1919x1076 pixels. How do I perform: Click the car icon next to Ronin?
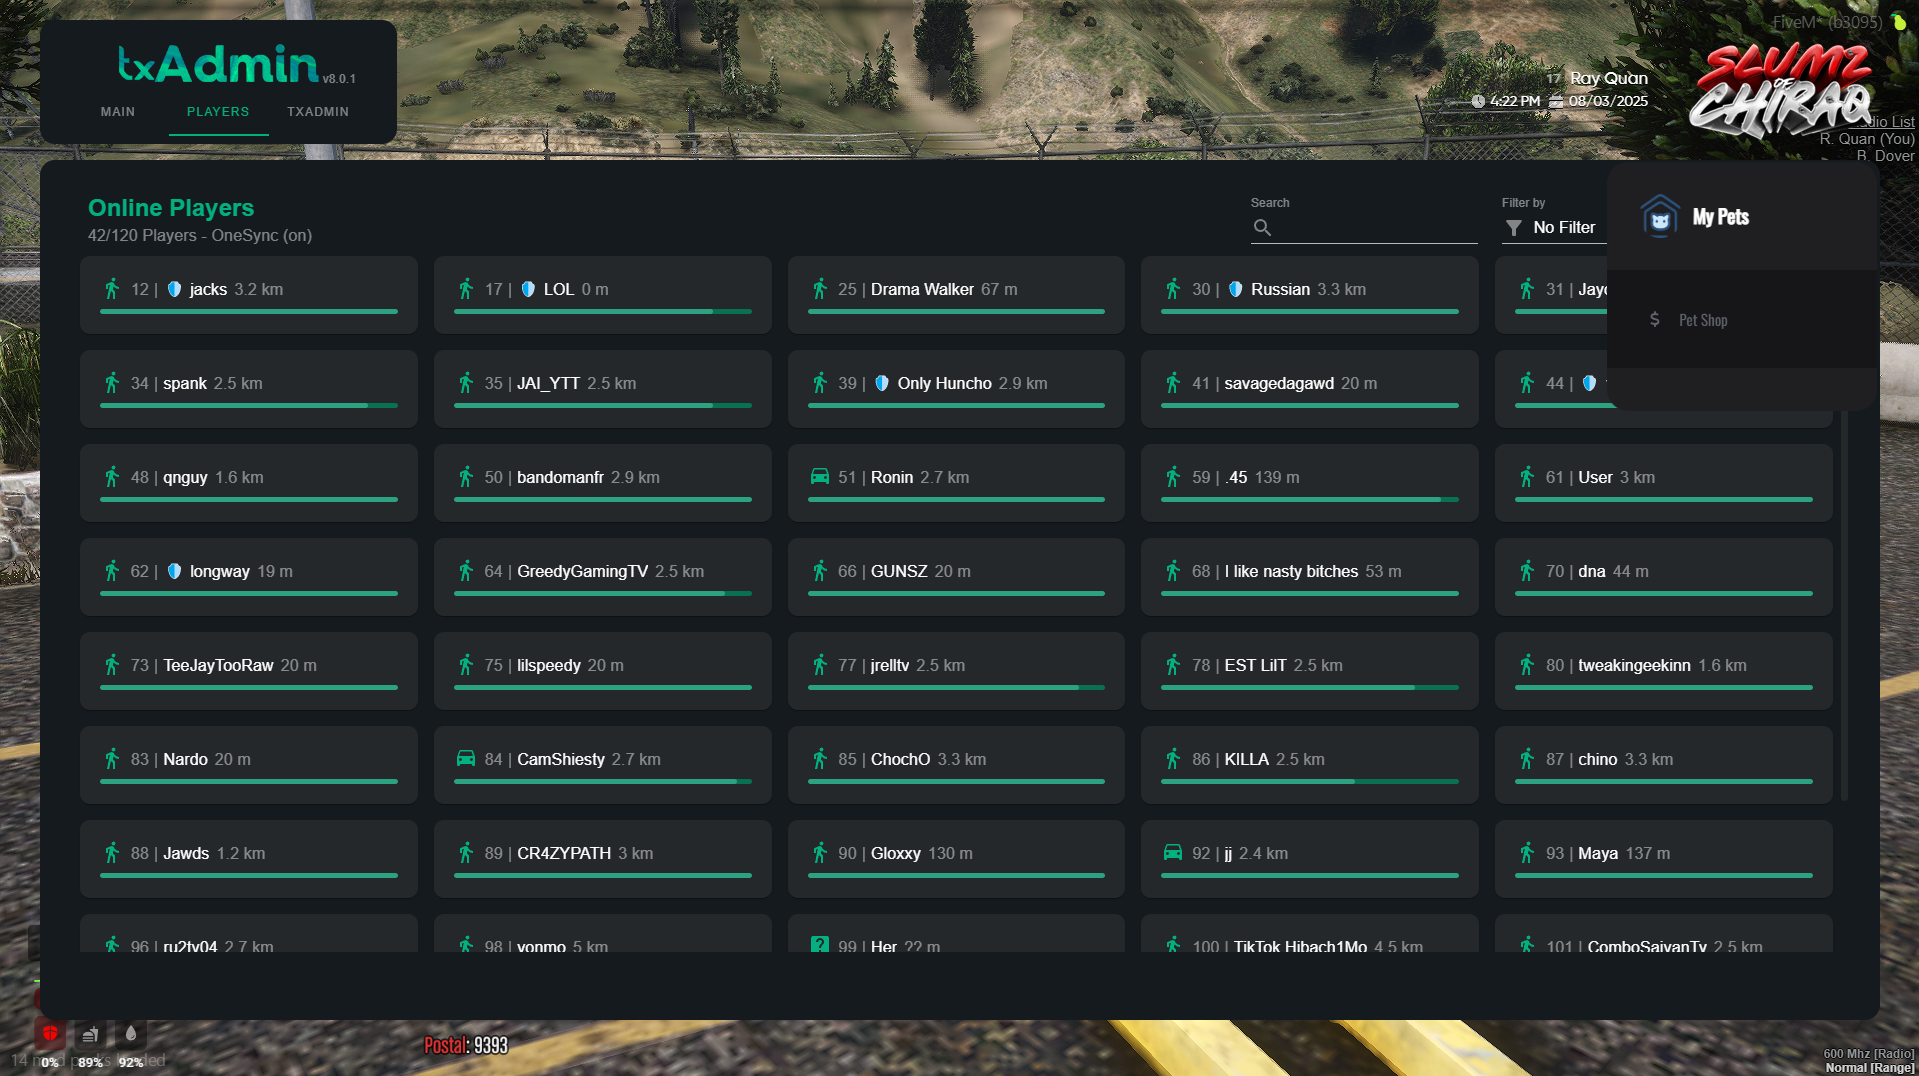coord(819,477)
